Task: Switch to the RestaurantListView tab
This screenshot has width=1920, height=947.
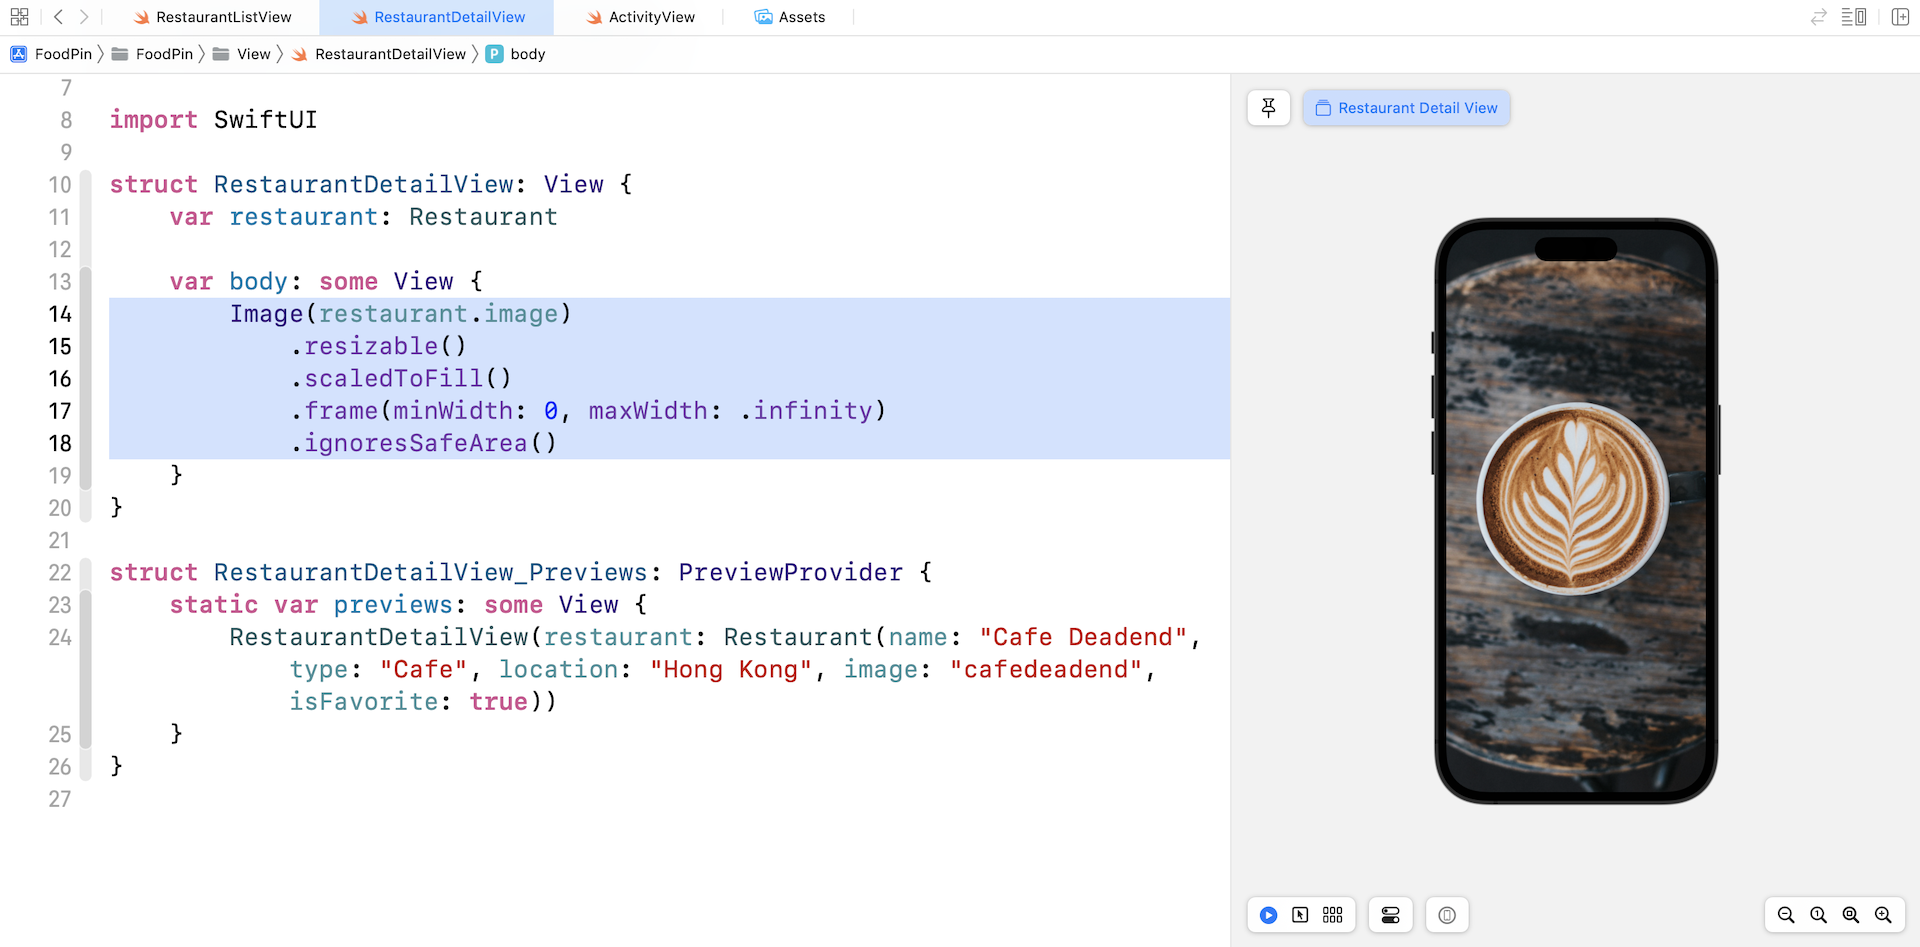Action: 213,17
